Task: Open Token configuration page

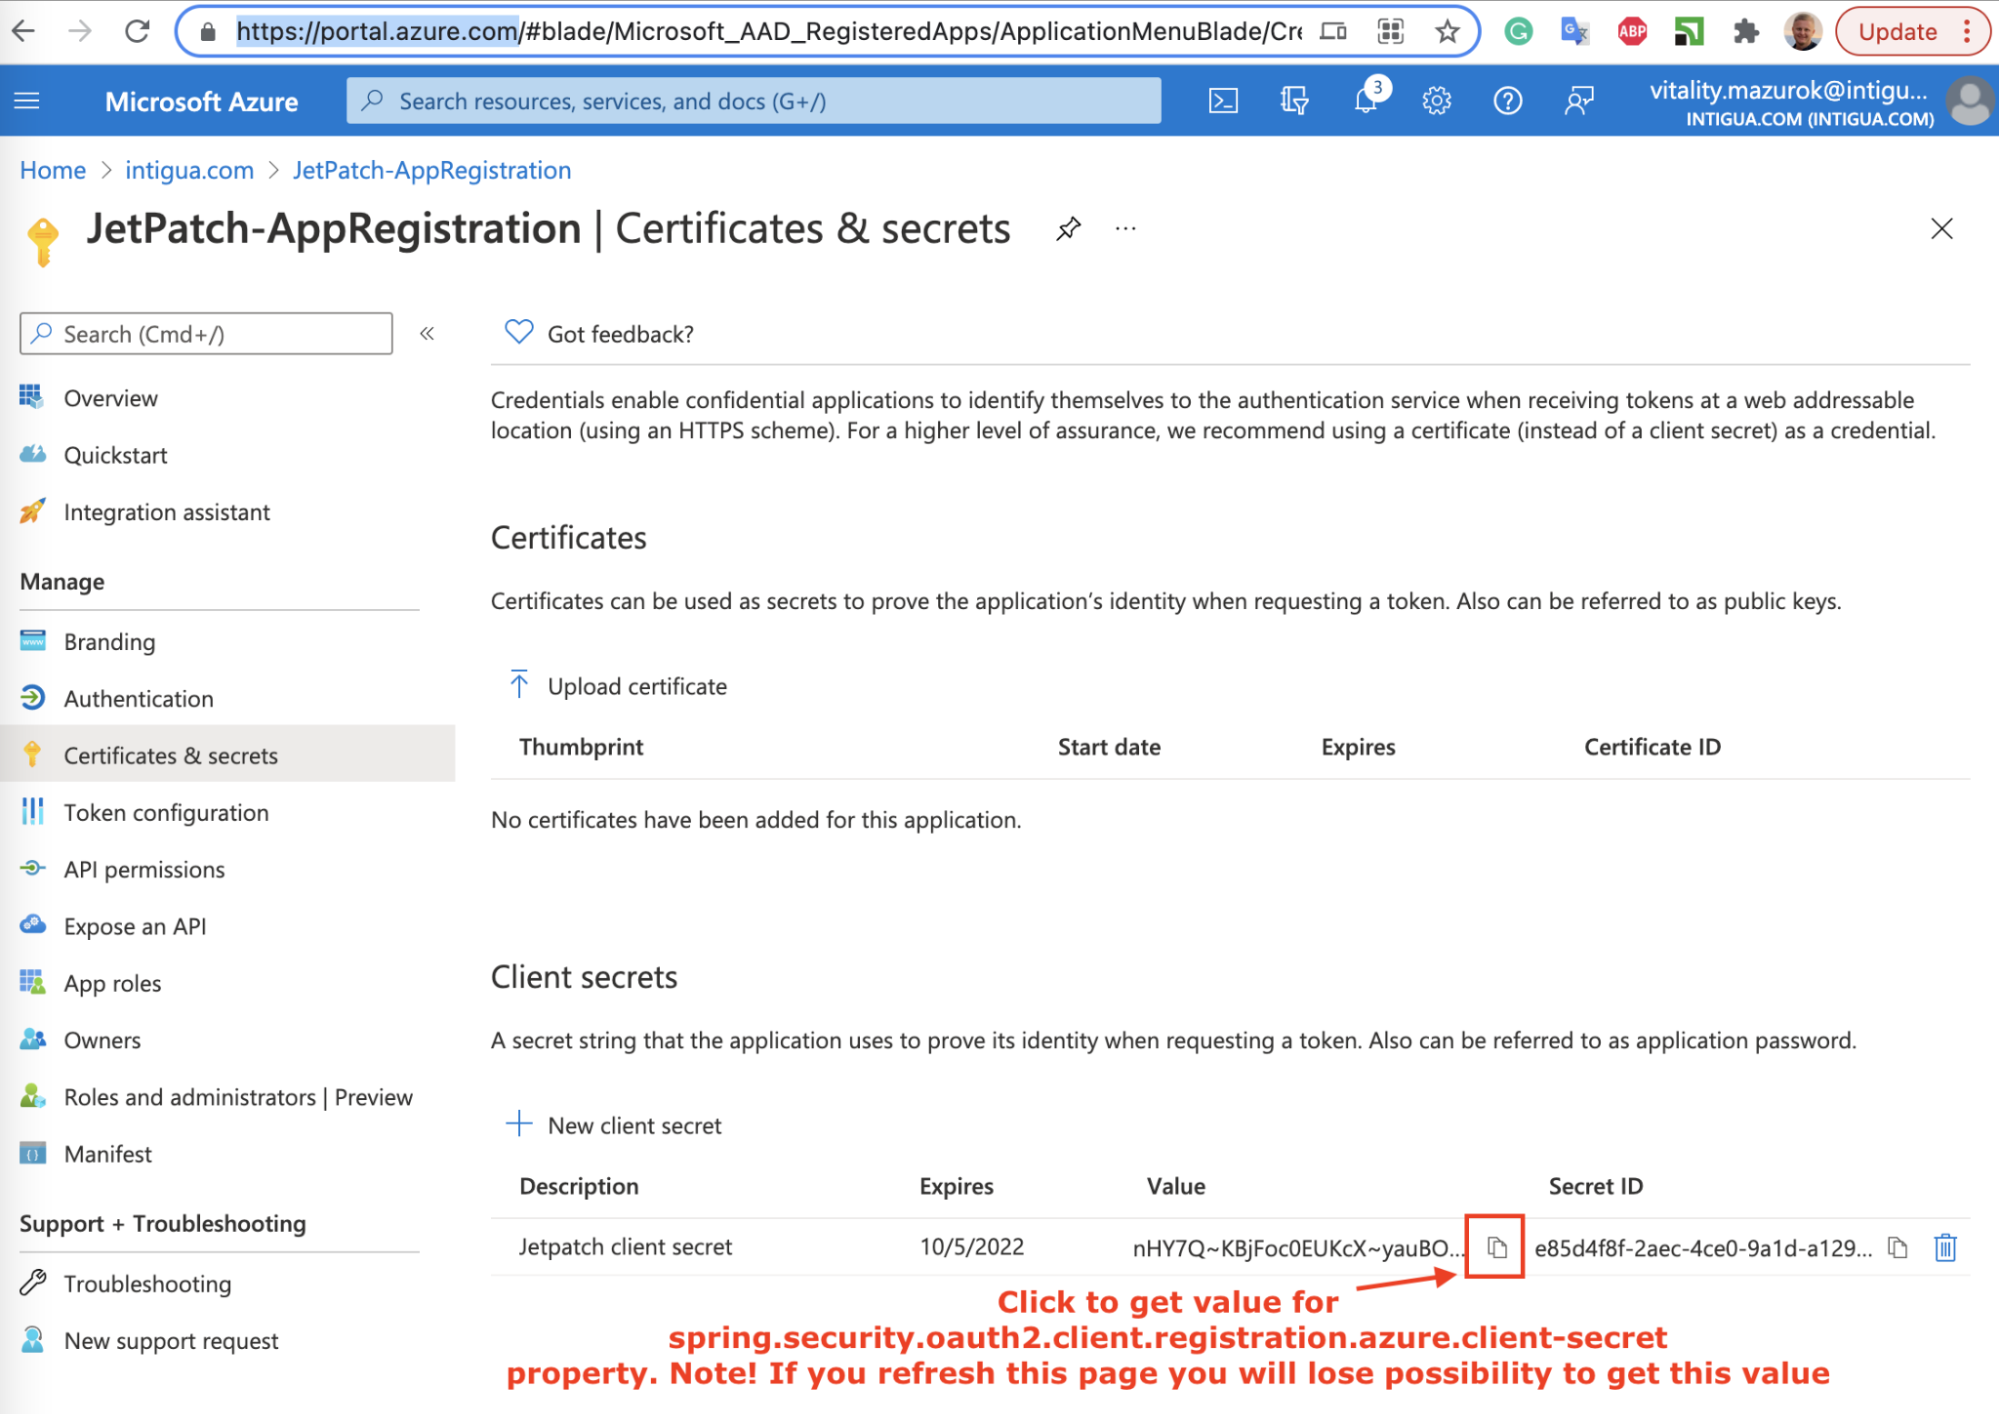Action: [x=166, y=812]
